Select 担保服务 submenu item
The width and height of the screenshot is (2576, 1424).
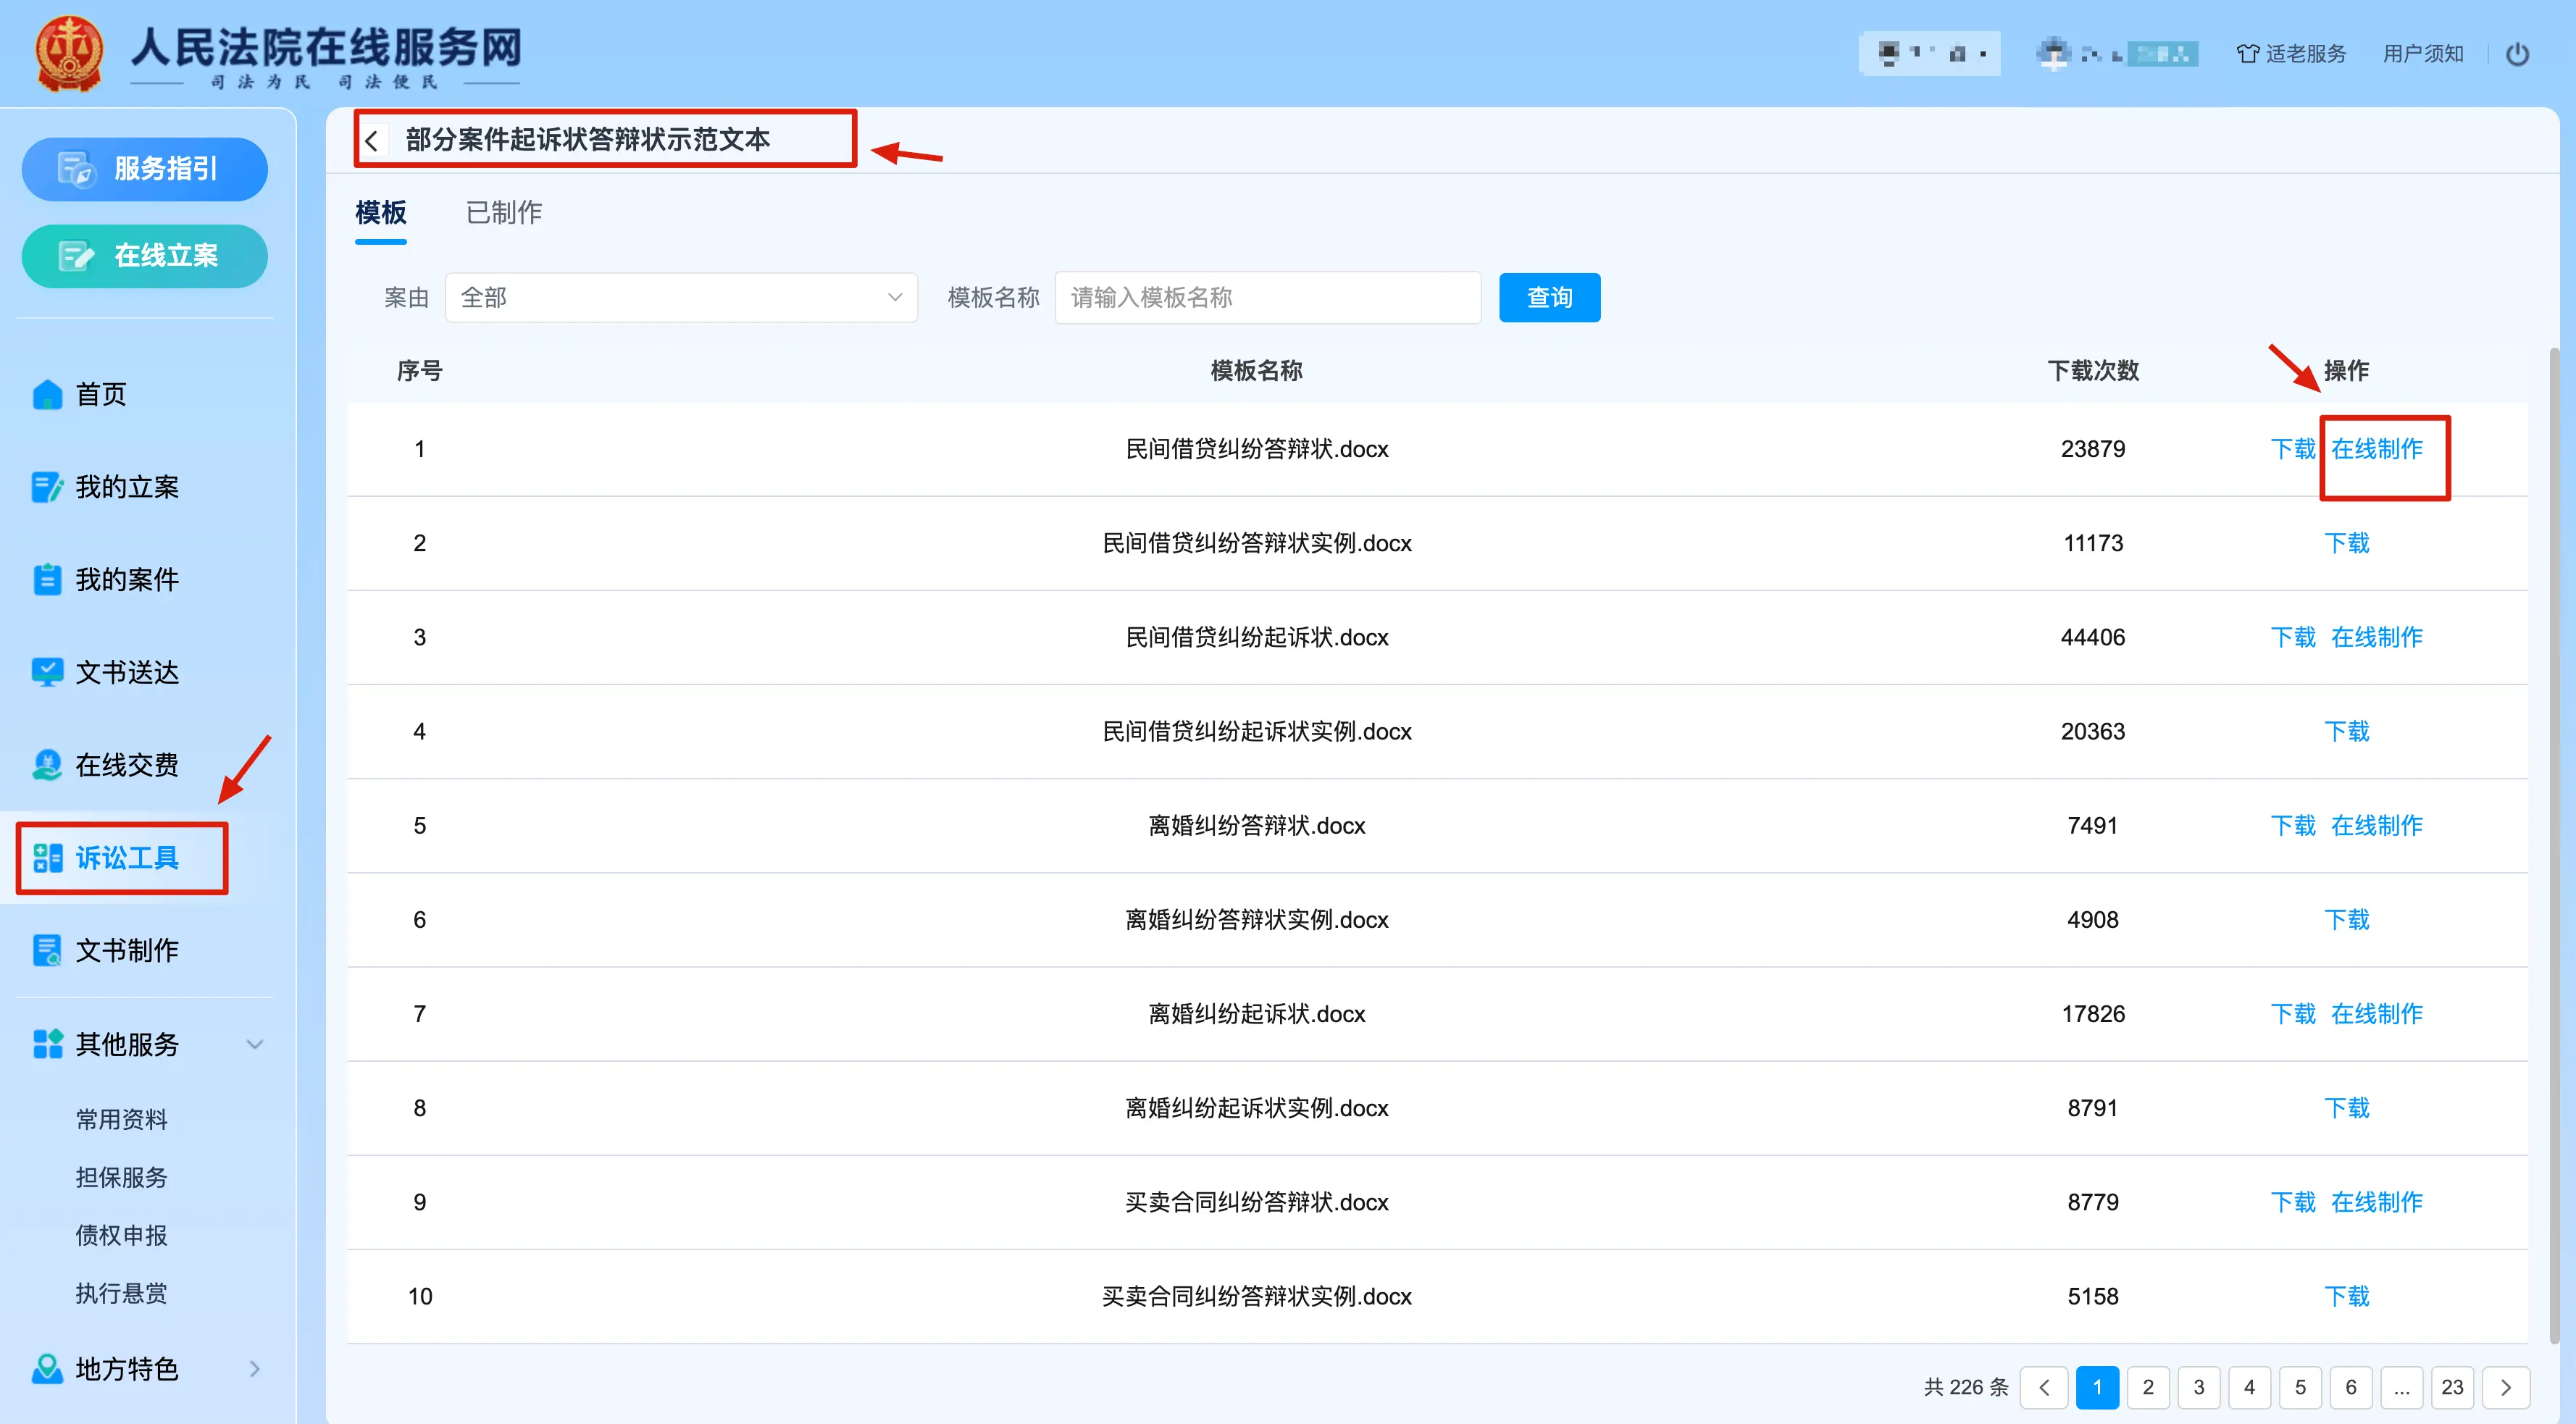click(x=121, y=1177)
